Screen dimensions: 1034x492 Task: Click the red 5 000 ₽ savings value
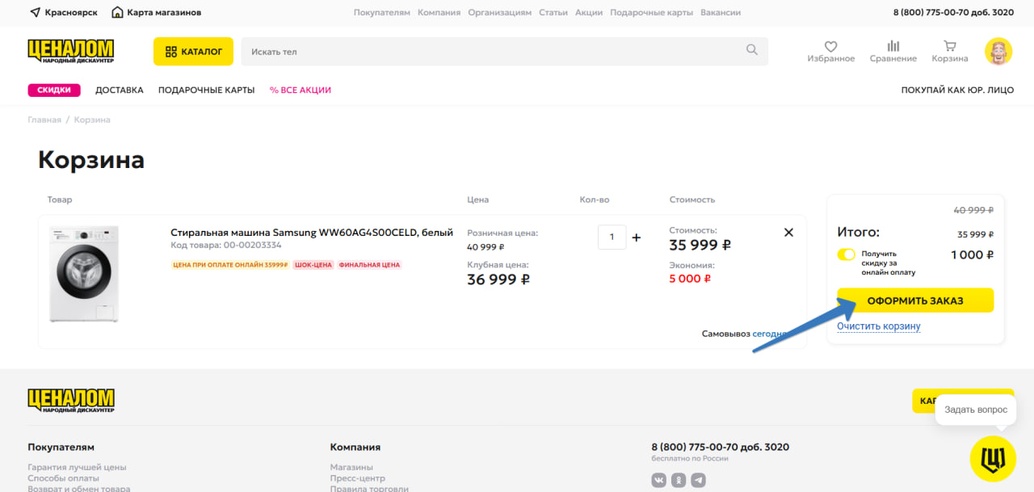point(690,278)
